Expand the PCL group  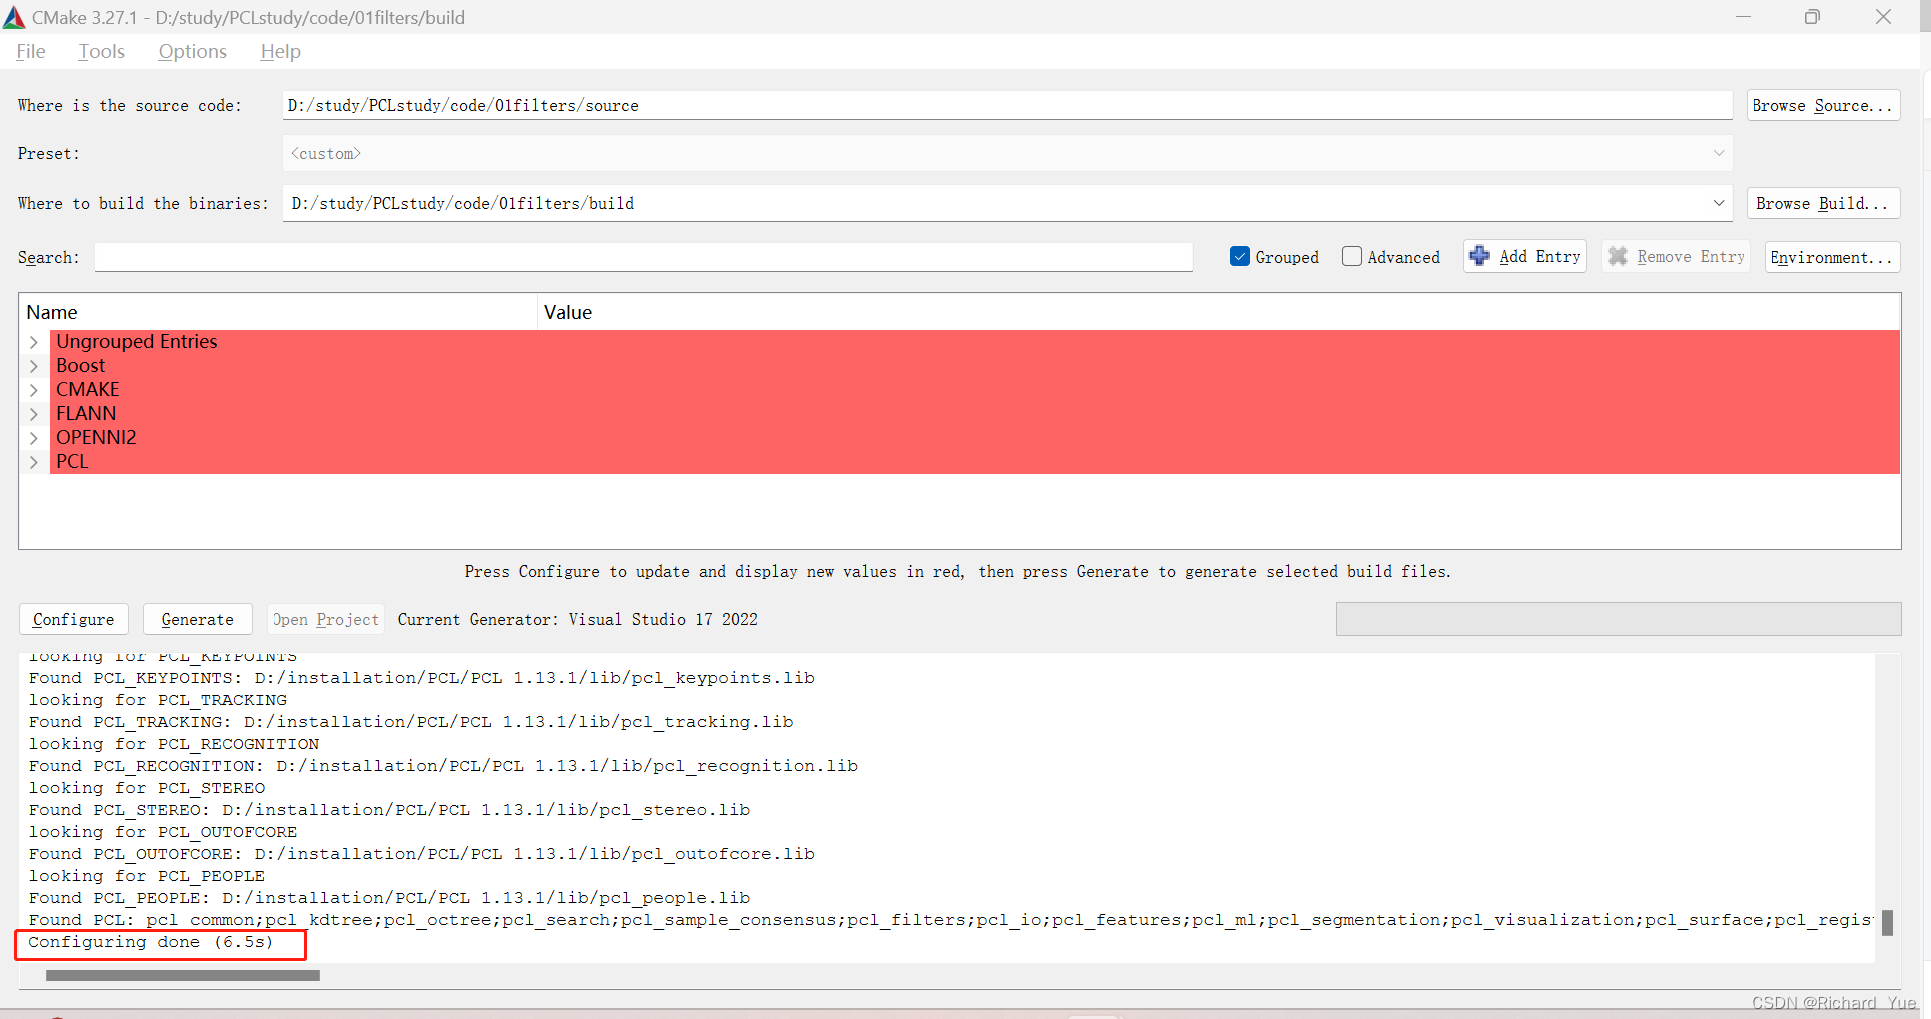tap(34, 462)
